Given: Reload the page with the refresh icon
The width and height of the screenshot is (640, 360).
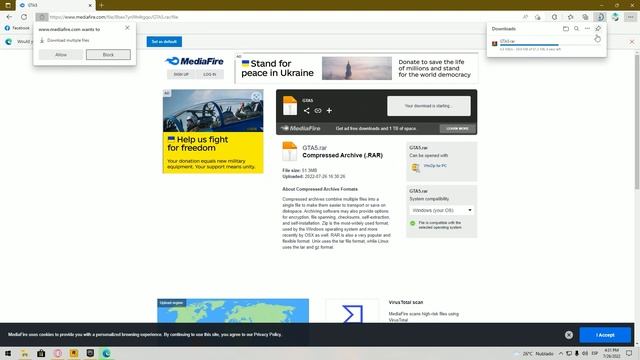Looking at the screenshot, I should tap(24, 17).
